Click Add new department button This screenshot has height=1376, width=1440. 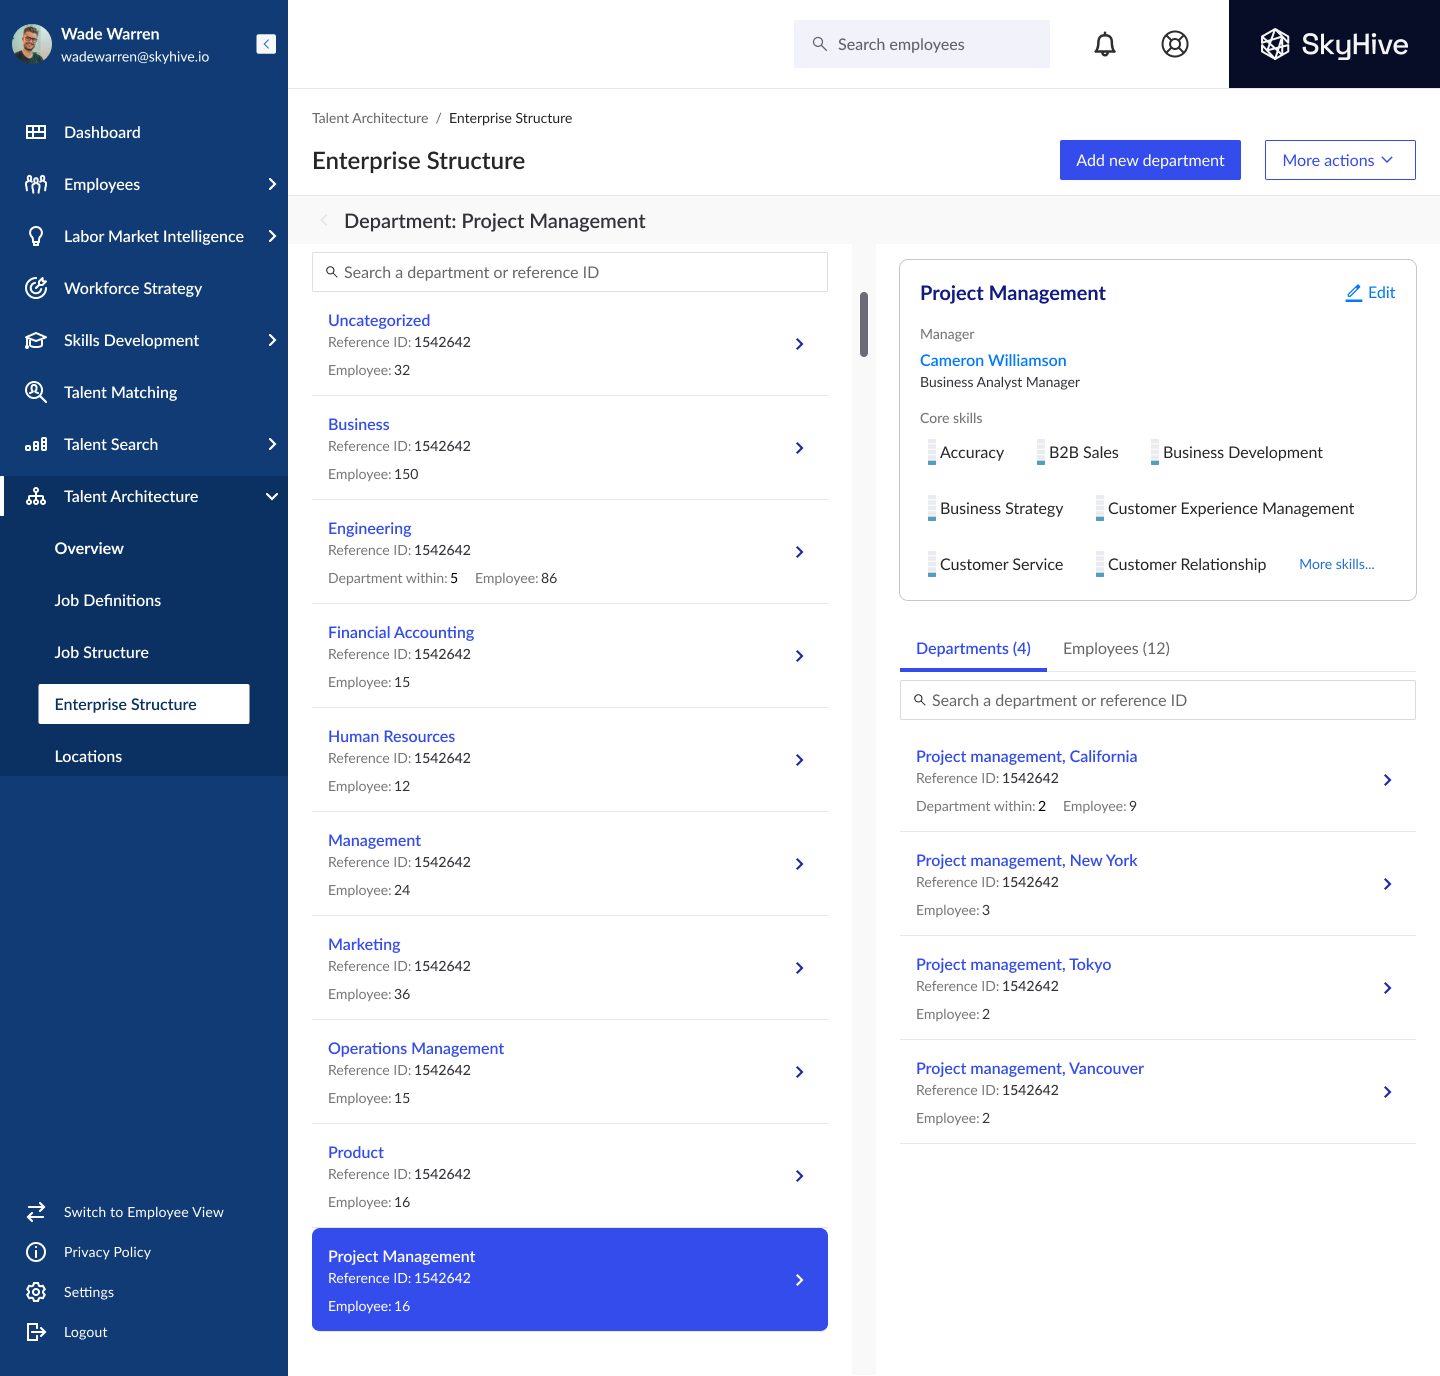(x=1150, y=160)
